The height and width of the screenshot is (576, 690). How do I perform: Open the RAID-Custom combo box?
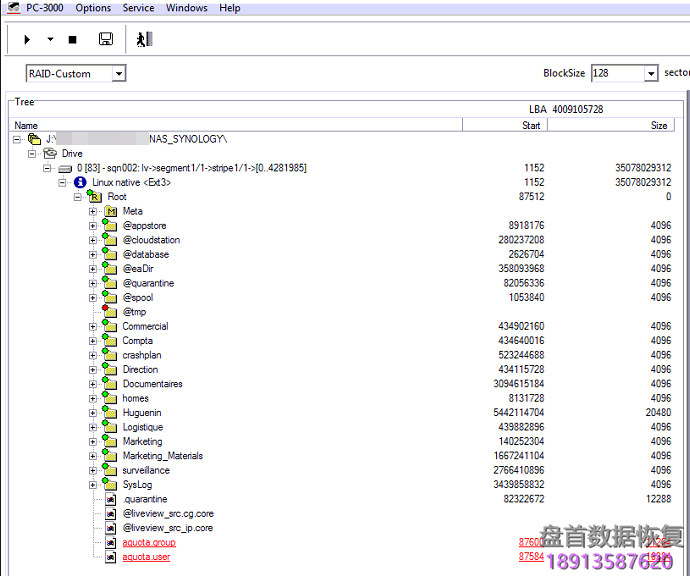click(119, 74)
